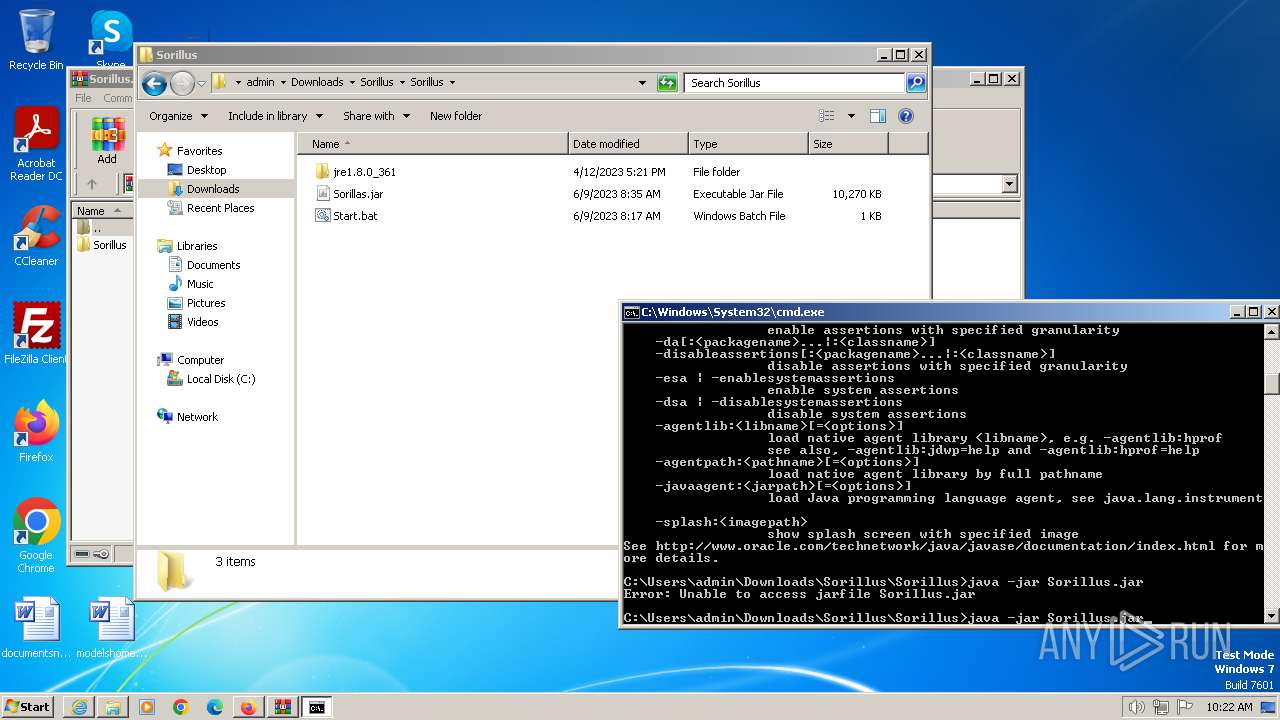Open the modelshome Word file on the desktop
The height and width of the screenshot is (720, 1280).
tap(111, 628)
